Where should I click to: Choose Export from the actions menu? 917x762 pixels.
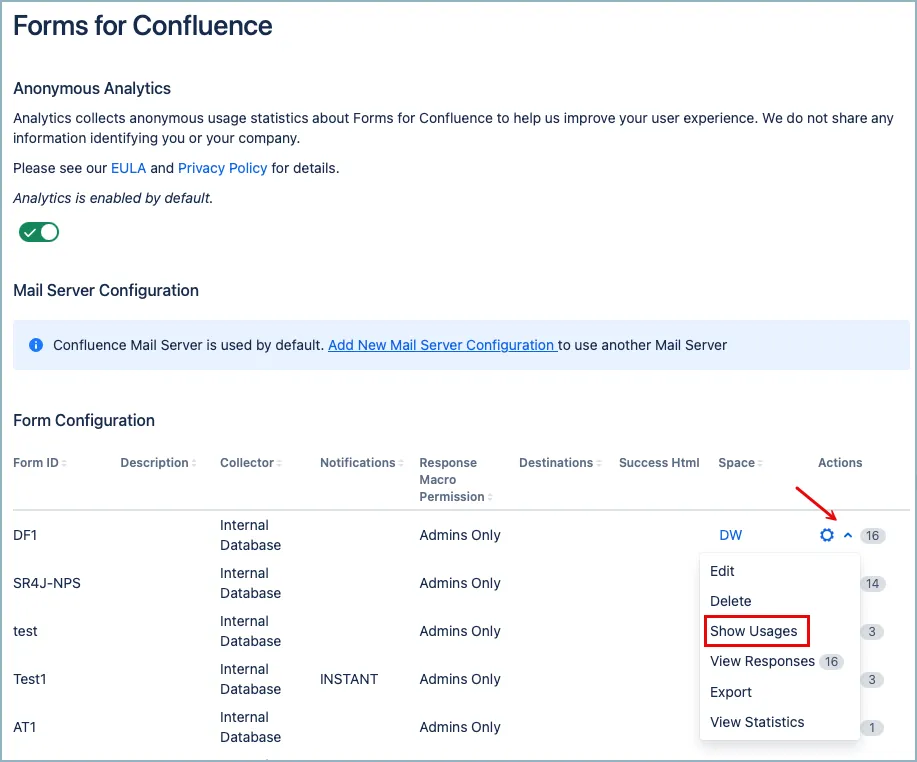730,692
